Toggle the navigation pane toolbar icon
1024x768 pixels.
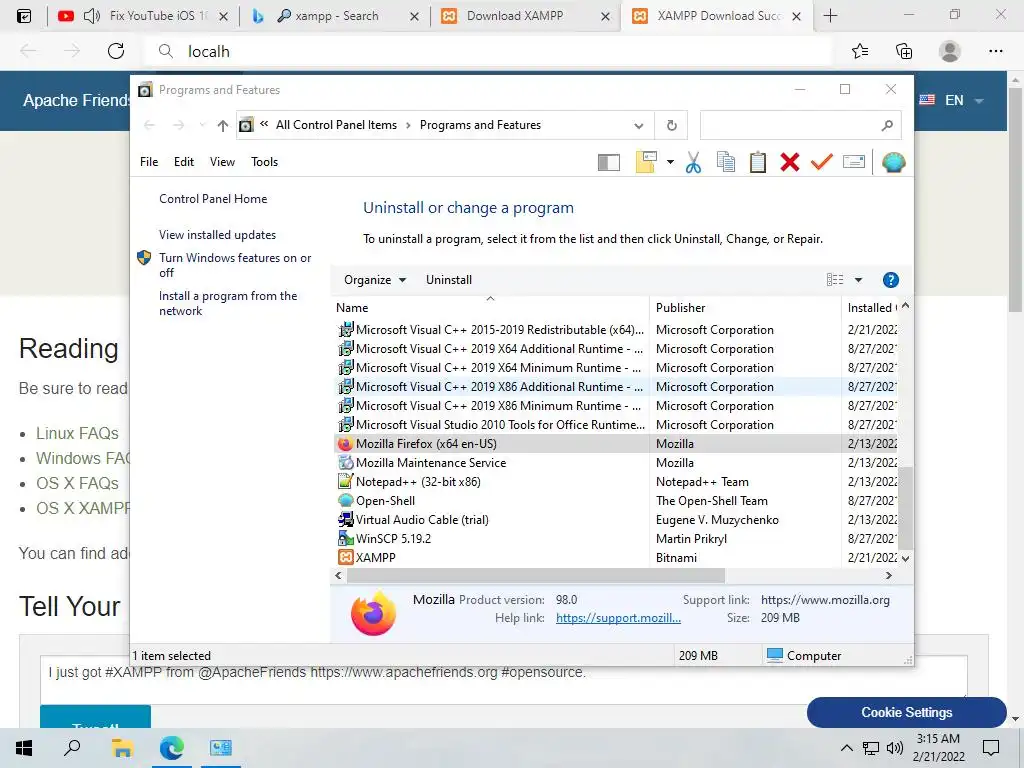coord(609,162)
